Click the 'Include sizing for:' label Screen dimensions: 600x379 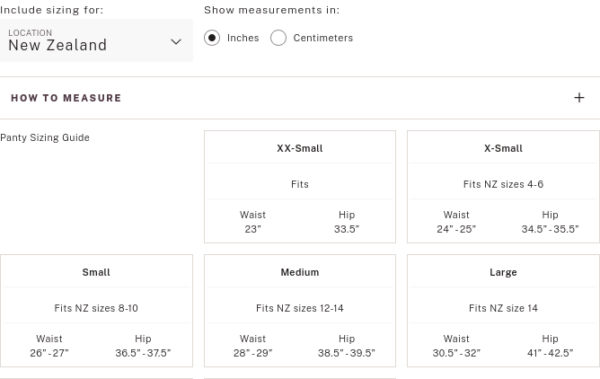(52, 10)
